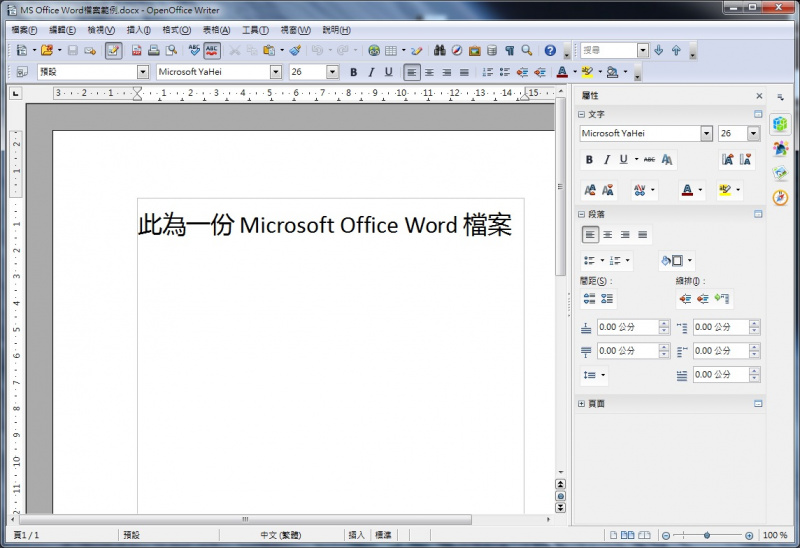
Task: Toggle AutoSpellcheck red-underlined ABC icon
Action: coord(212,50)
